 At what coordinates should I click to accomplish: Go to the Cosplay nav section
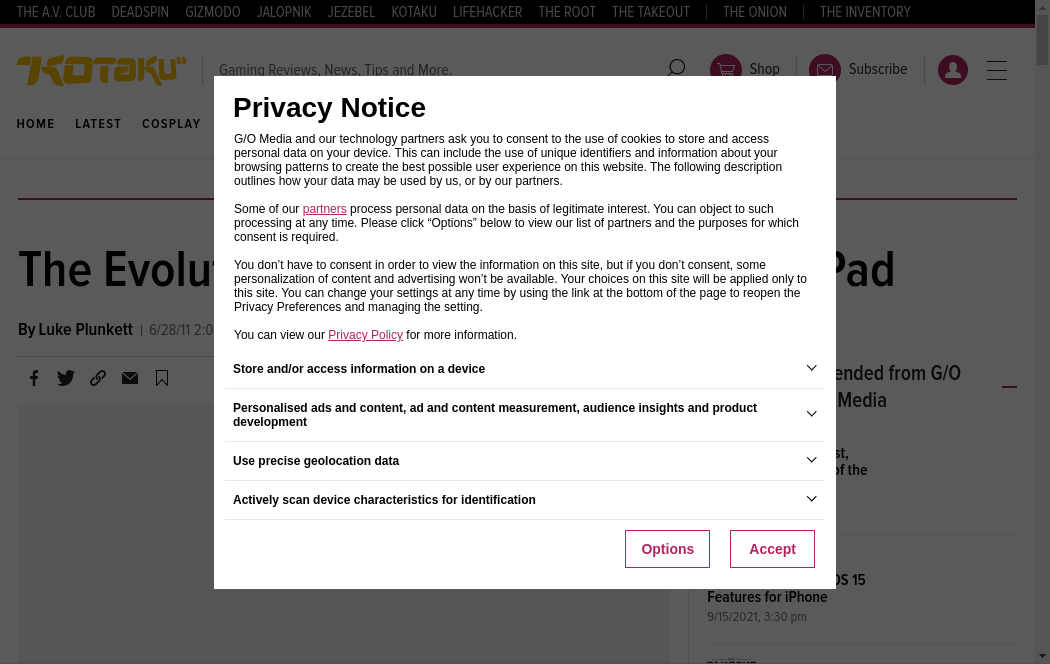coord(171,124)
